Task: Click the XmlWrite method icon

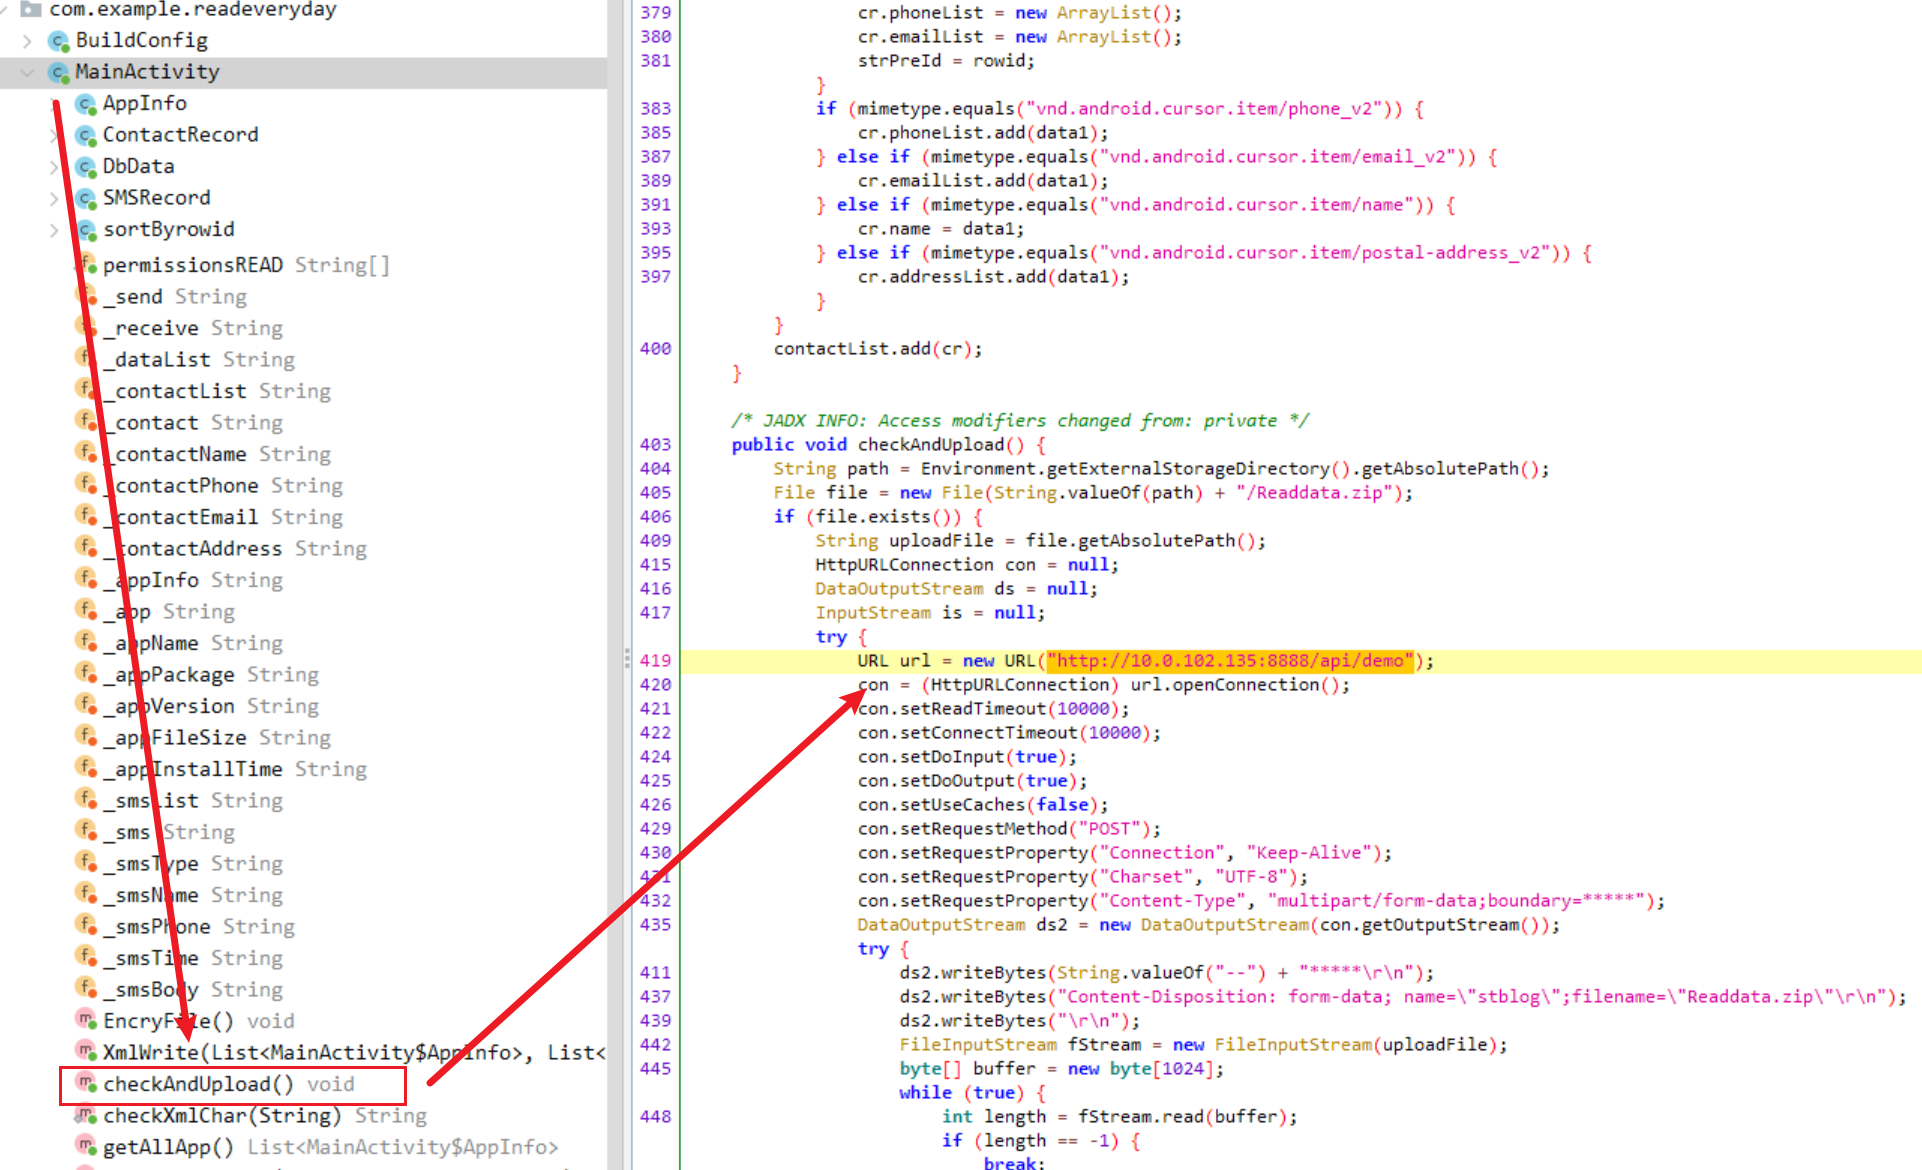Action: pyautogui.click(x=87, y=1052)
